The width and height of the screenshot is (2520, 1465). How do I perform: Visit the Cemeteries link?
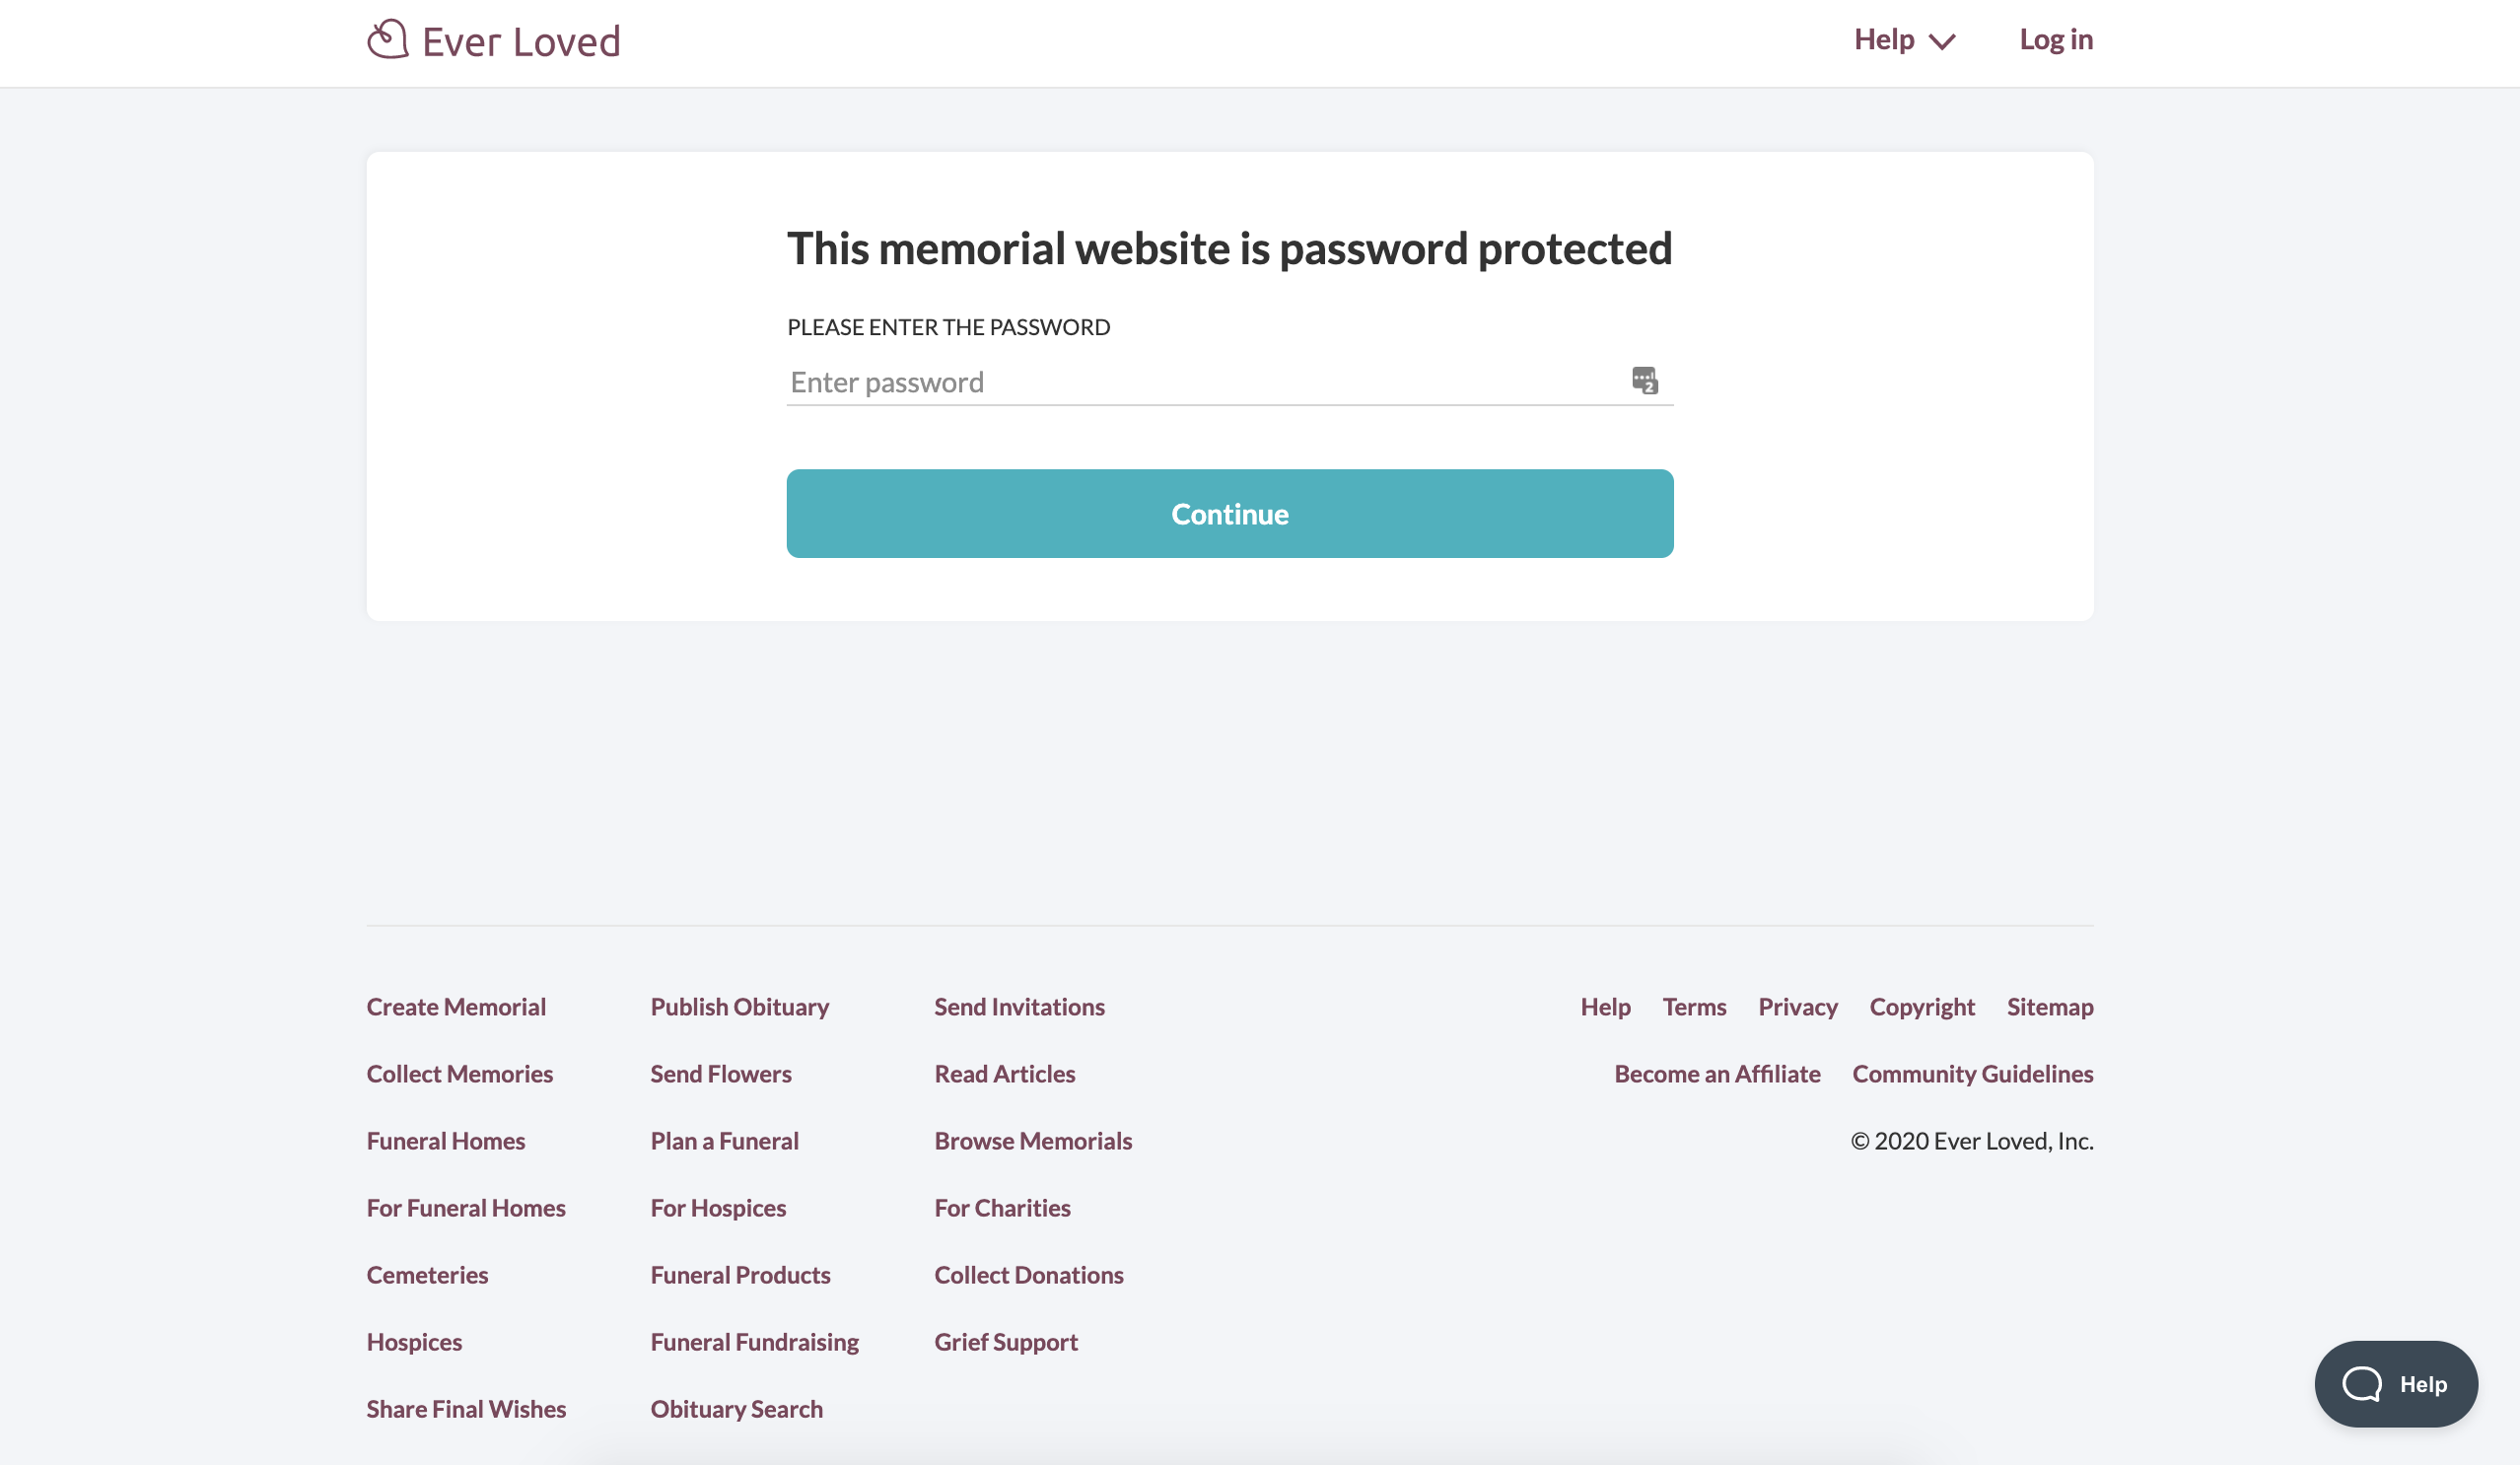[427, 1274]
